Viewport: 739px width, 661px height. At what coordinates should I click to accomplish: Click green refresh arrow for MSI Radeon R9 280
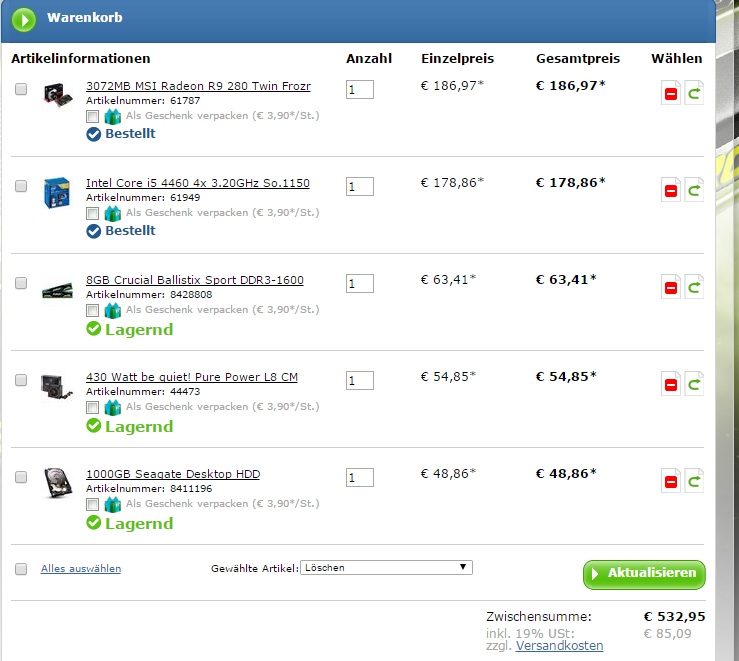click(x=694, y=93)
